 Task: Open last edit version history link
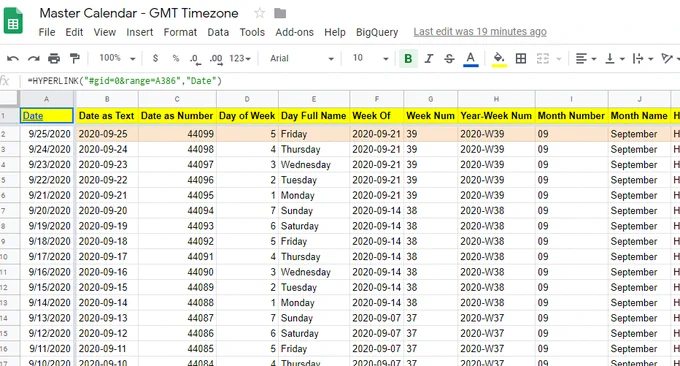480,32
